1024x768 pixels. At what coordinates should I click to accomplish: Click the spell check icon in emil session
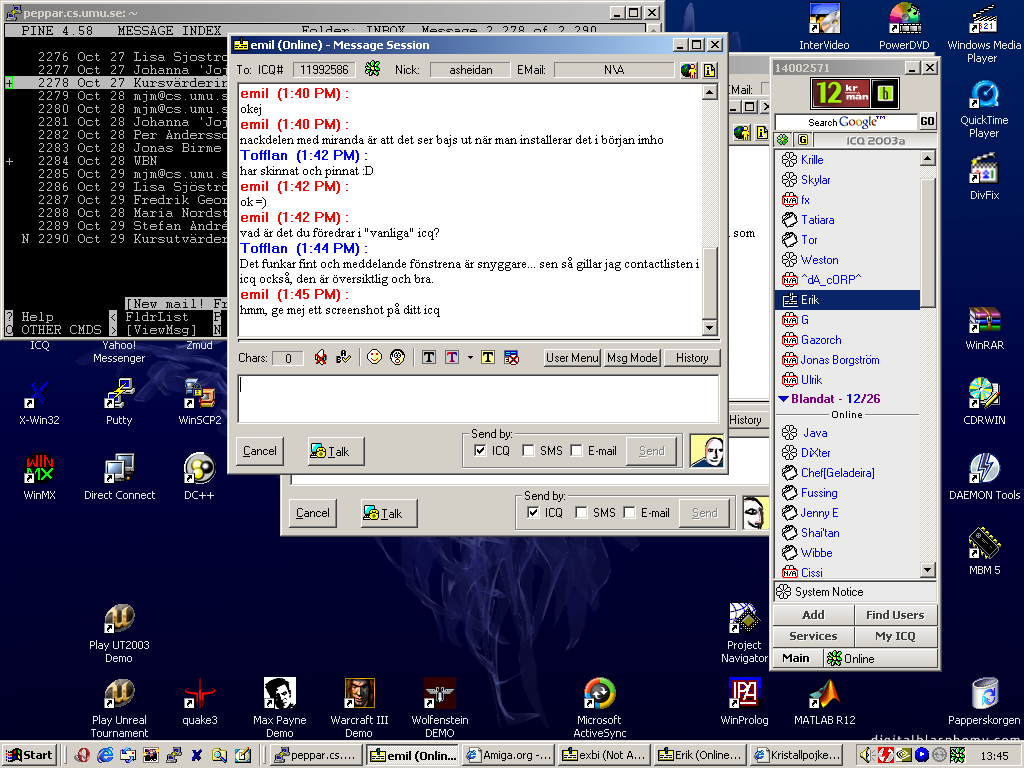coord(344,357)
